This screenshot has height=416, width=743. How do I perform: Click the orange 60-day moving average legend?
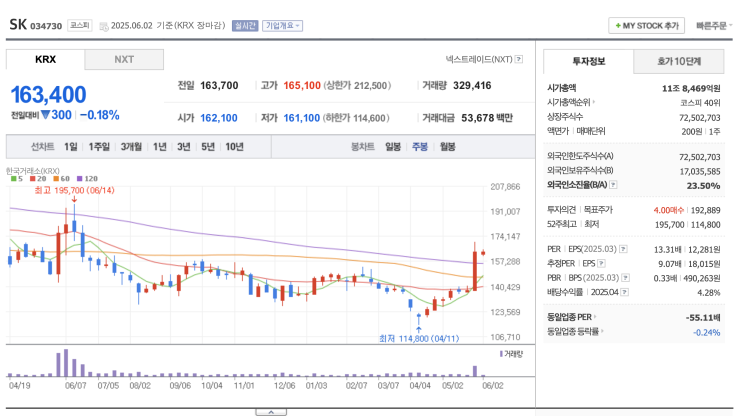(62, 179)
